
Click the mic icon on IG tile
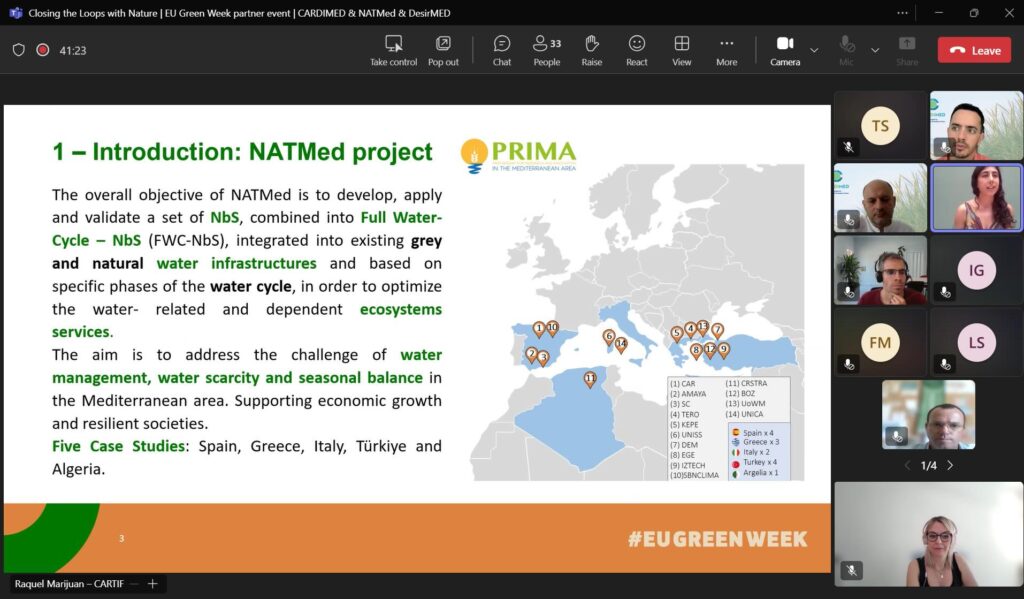[x=945, y=292]
